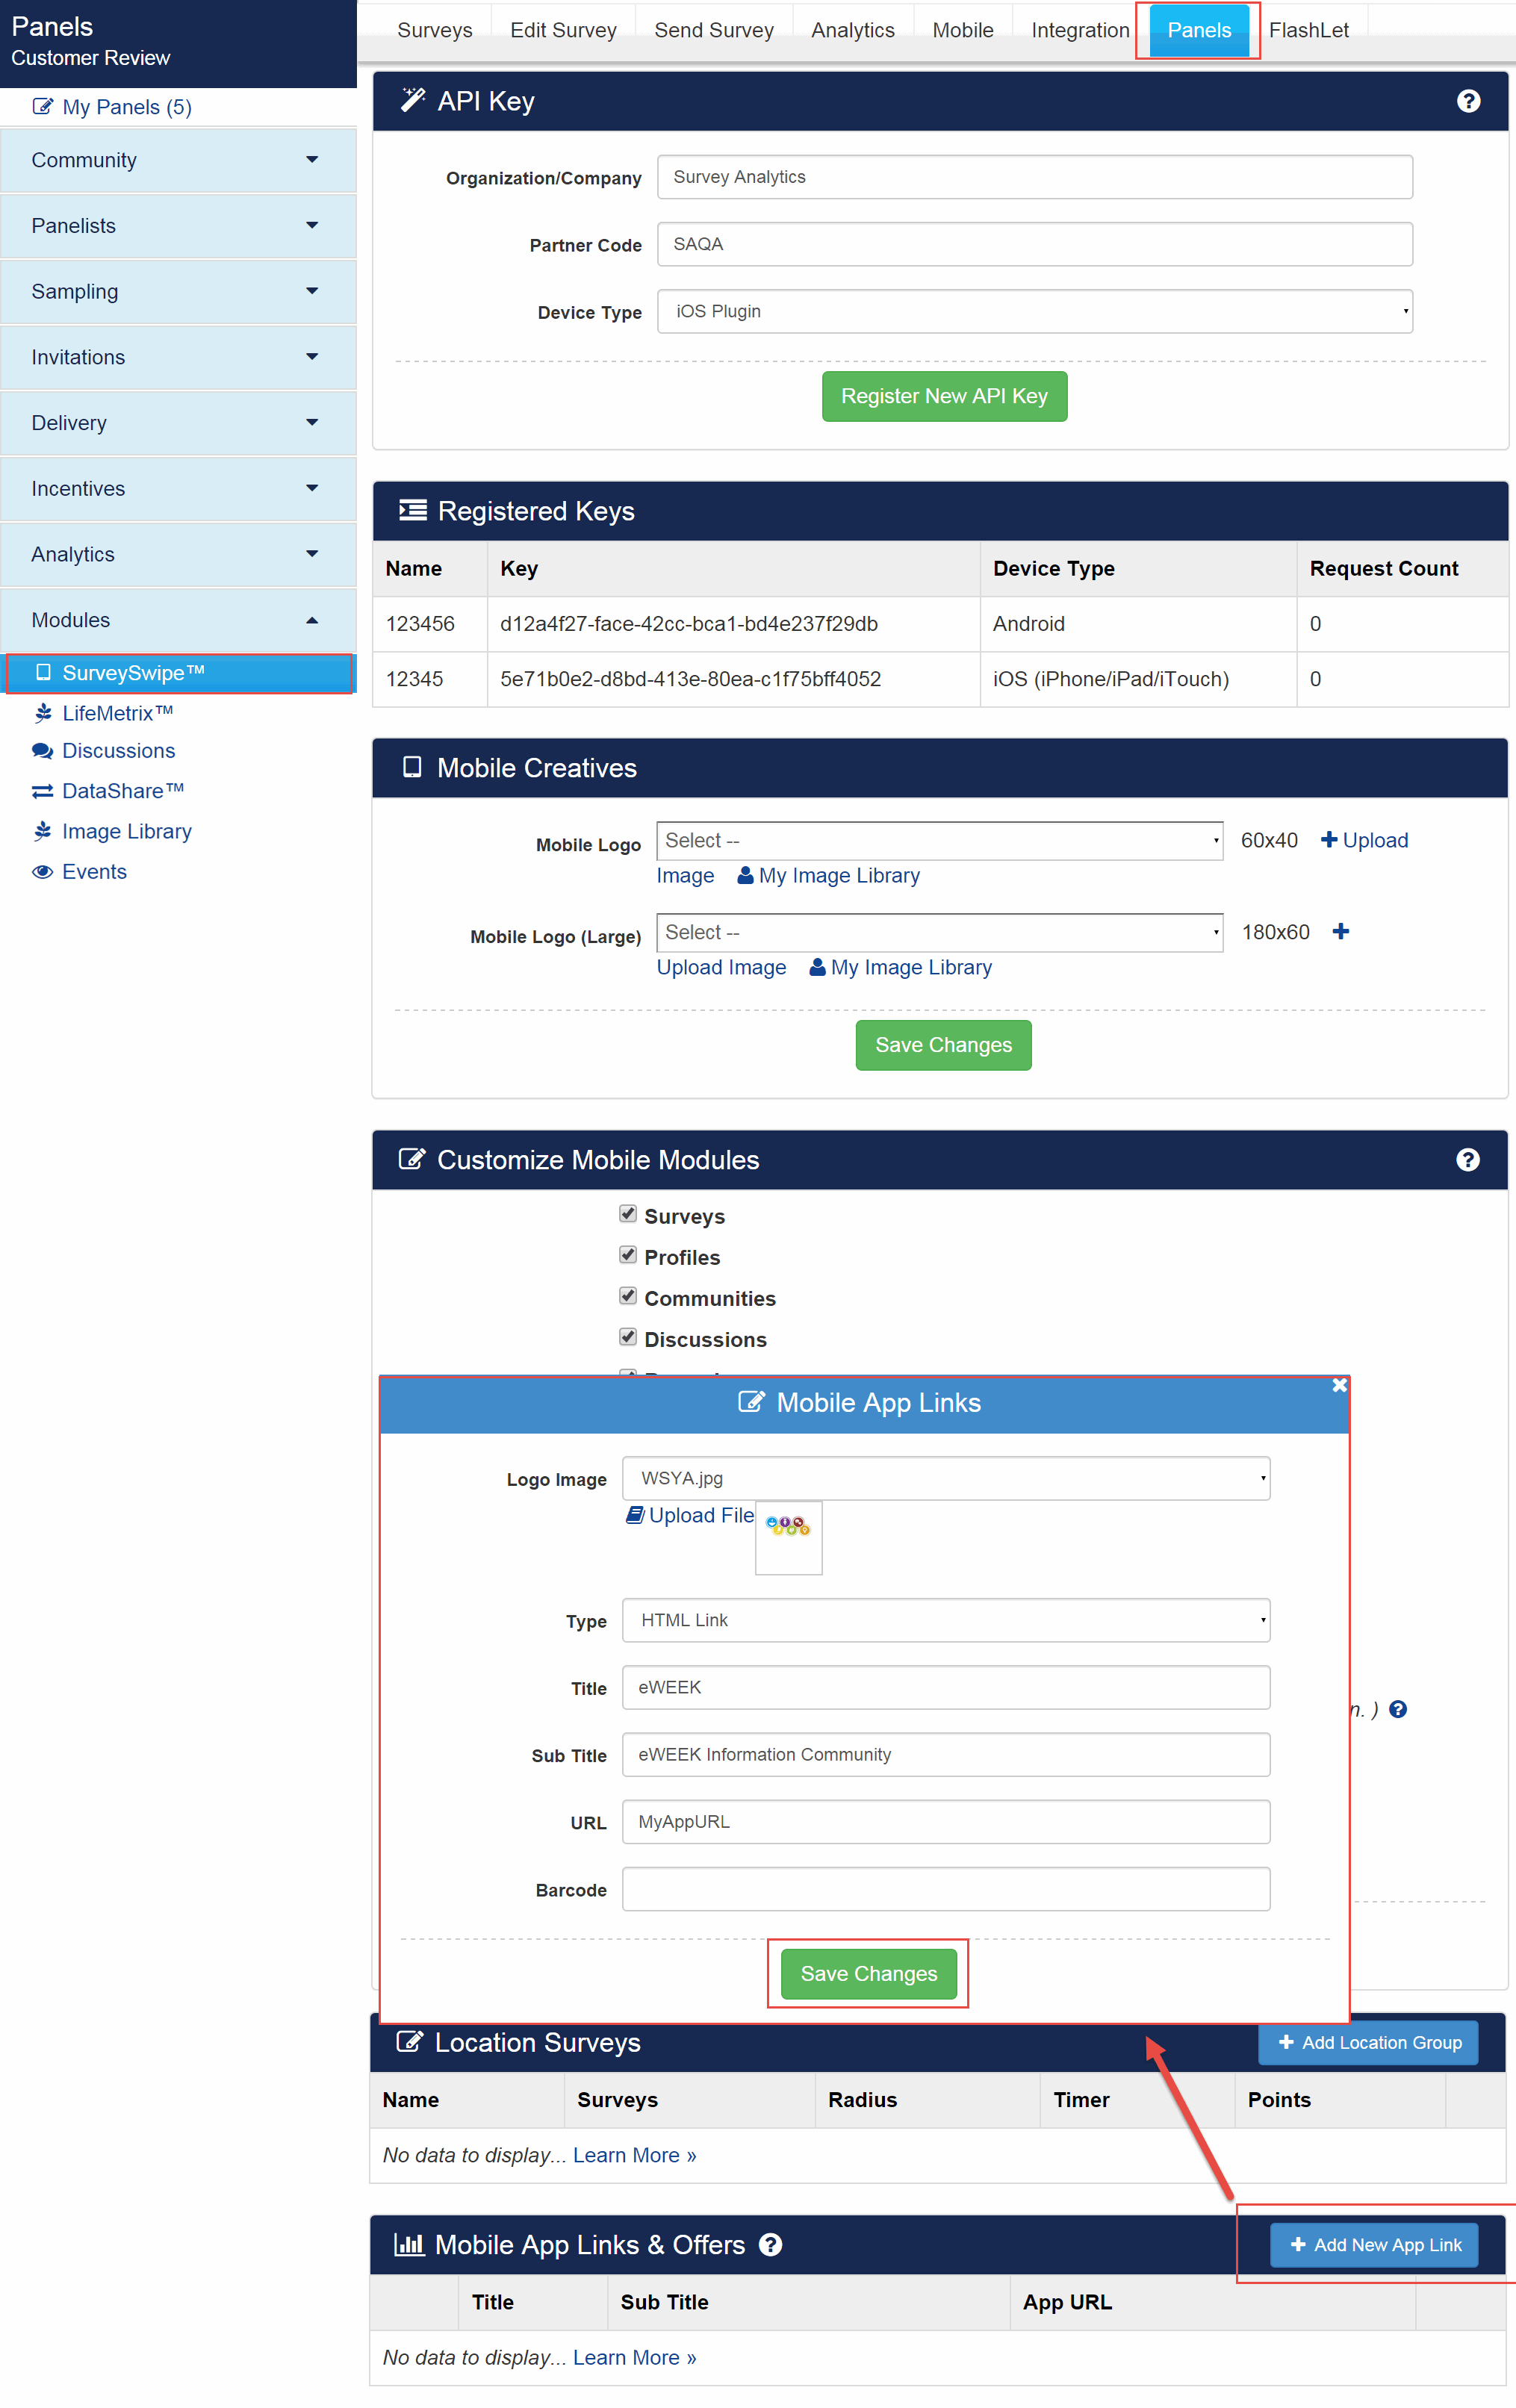
Task: Uncheck the Profiles module checkbox
Action: 627,1254
